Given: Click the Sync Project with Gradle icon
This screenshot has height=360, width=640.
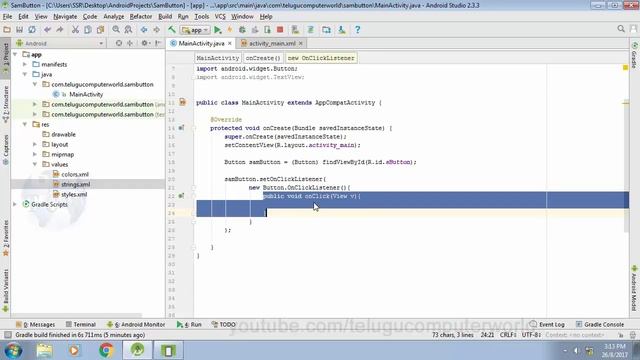Looking at the screenshot, I should point(311,29).
